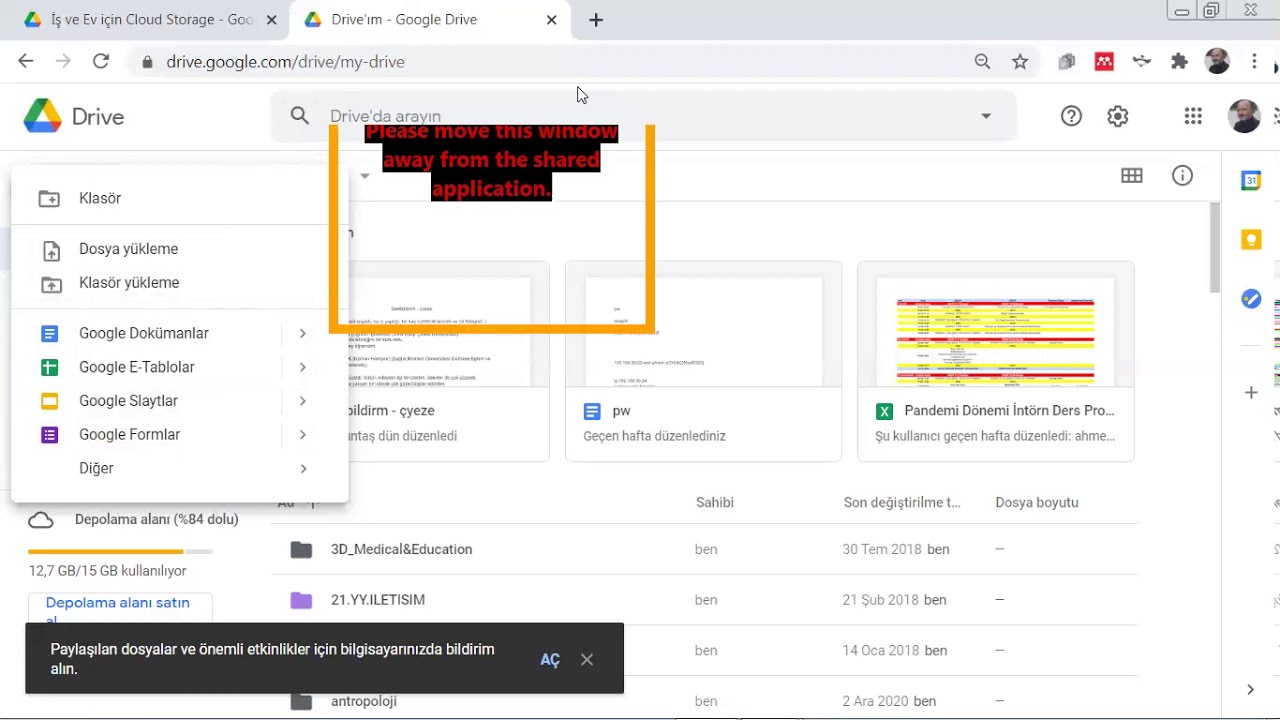The image size is (1280, 720).
Task: Expand Google Dokümanlar submenu arrow
Action: [302, 333]
